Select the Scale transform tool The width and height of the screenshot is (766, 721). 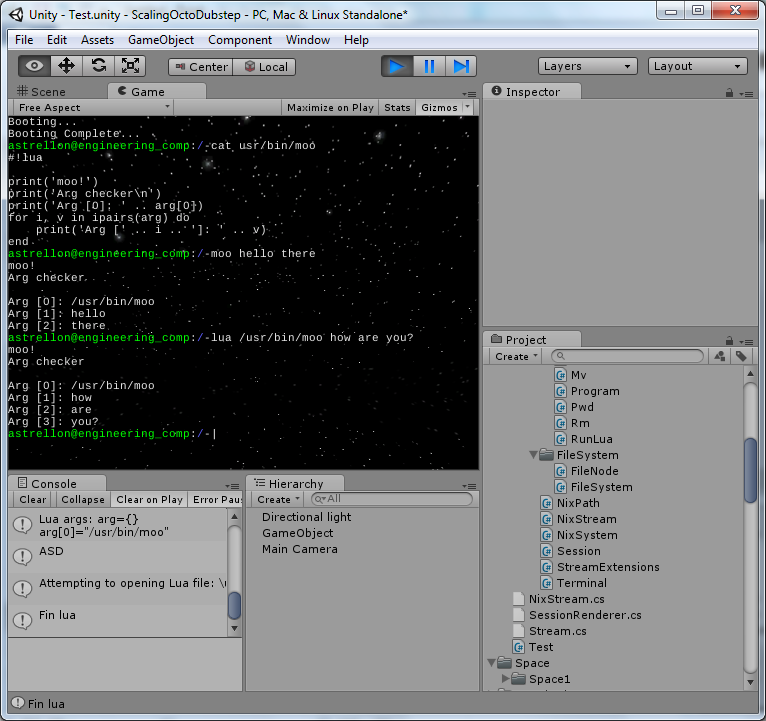(130, 66)
